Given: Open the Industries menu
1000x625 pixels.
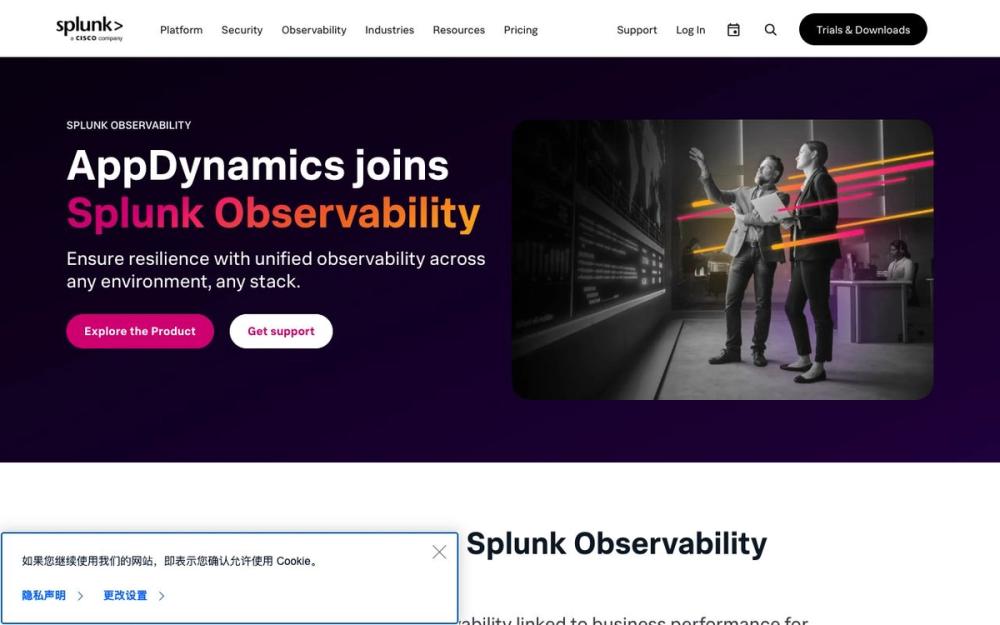Looking at the screenshot, I should point(389,30).
